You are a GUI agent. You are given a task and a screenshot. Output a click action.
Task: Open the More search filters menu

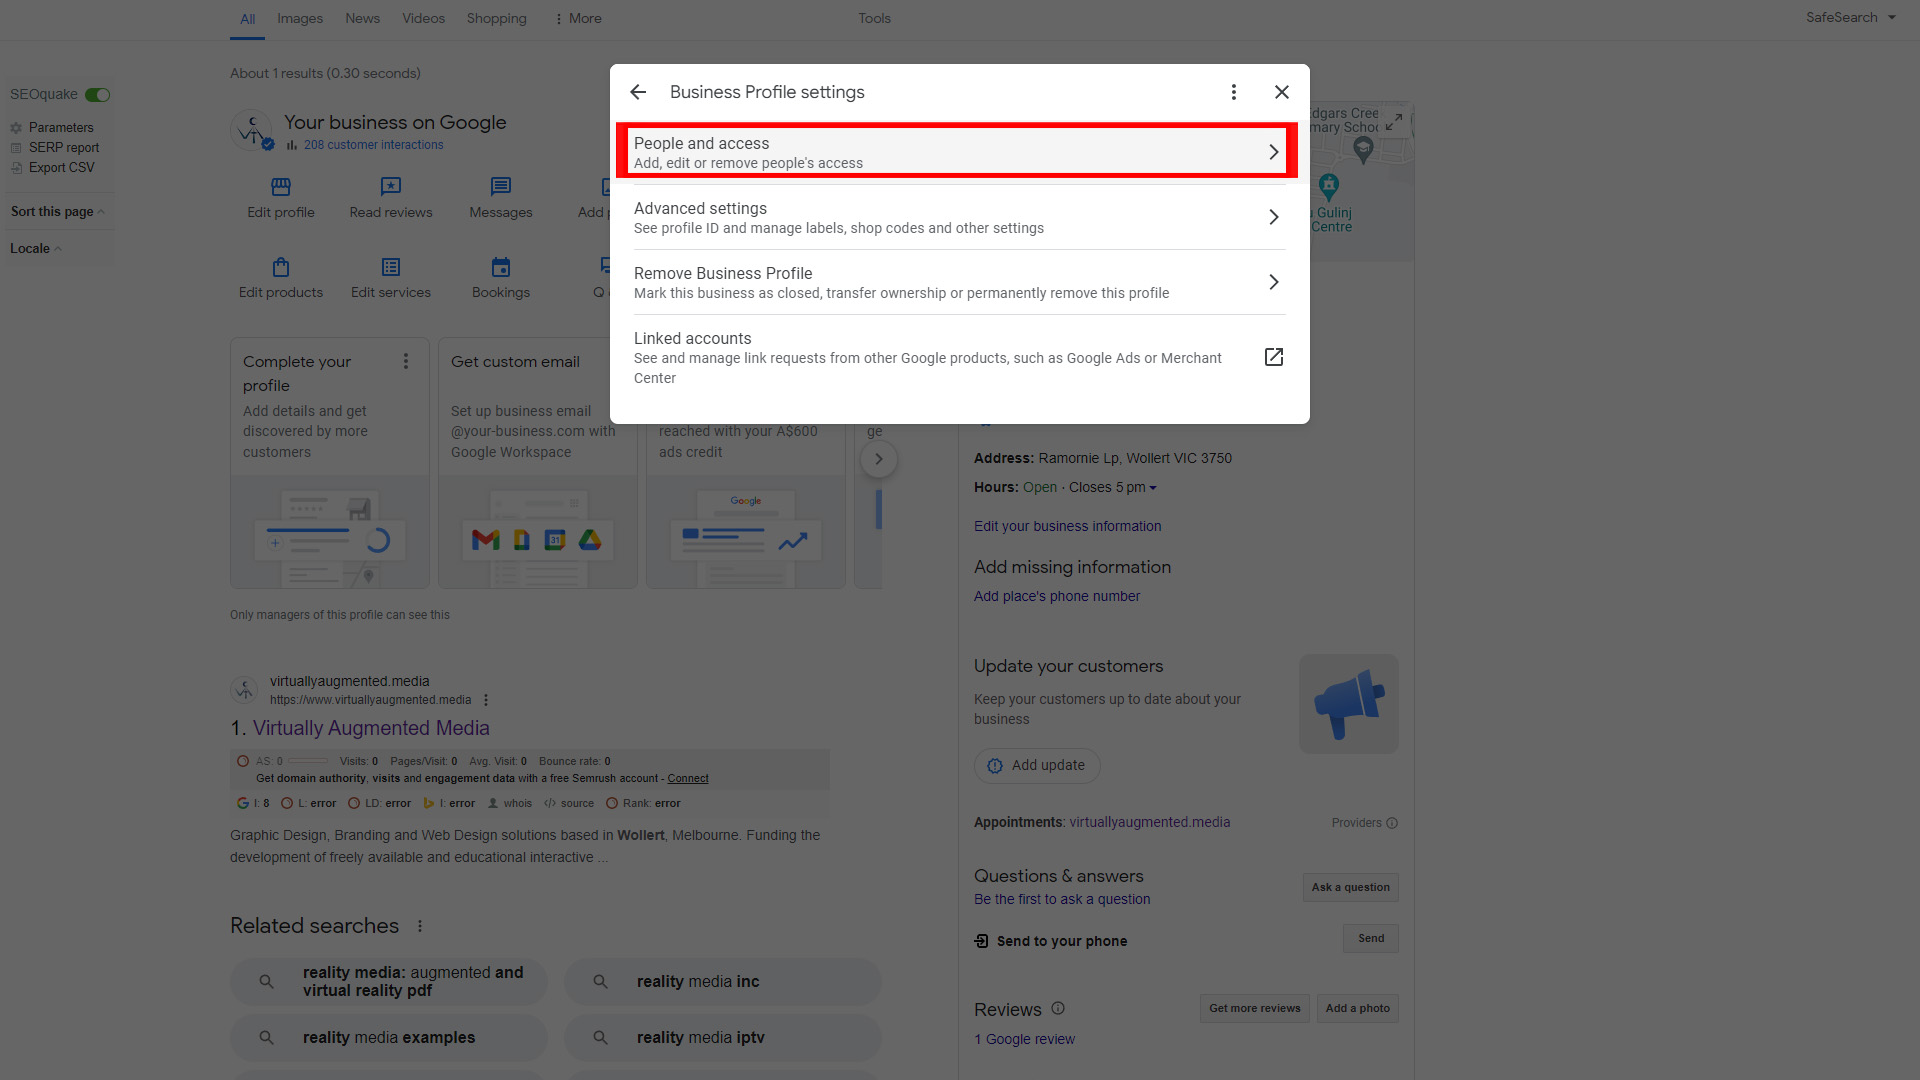click(578, 18)
